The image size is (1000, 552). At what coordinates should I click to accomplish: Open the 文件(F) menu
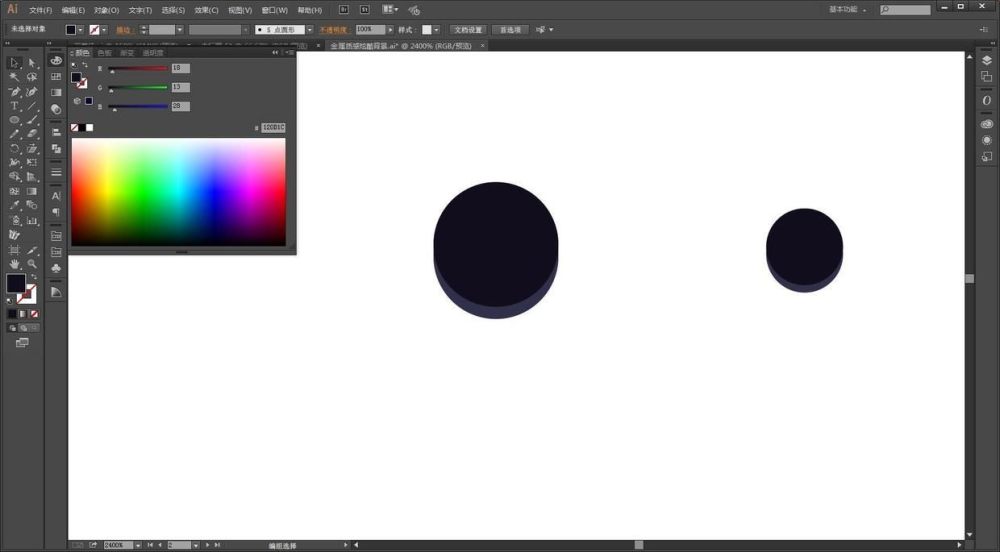click(x=40, y=10)
